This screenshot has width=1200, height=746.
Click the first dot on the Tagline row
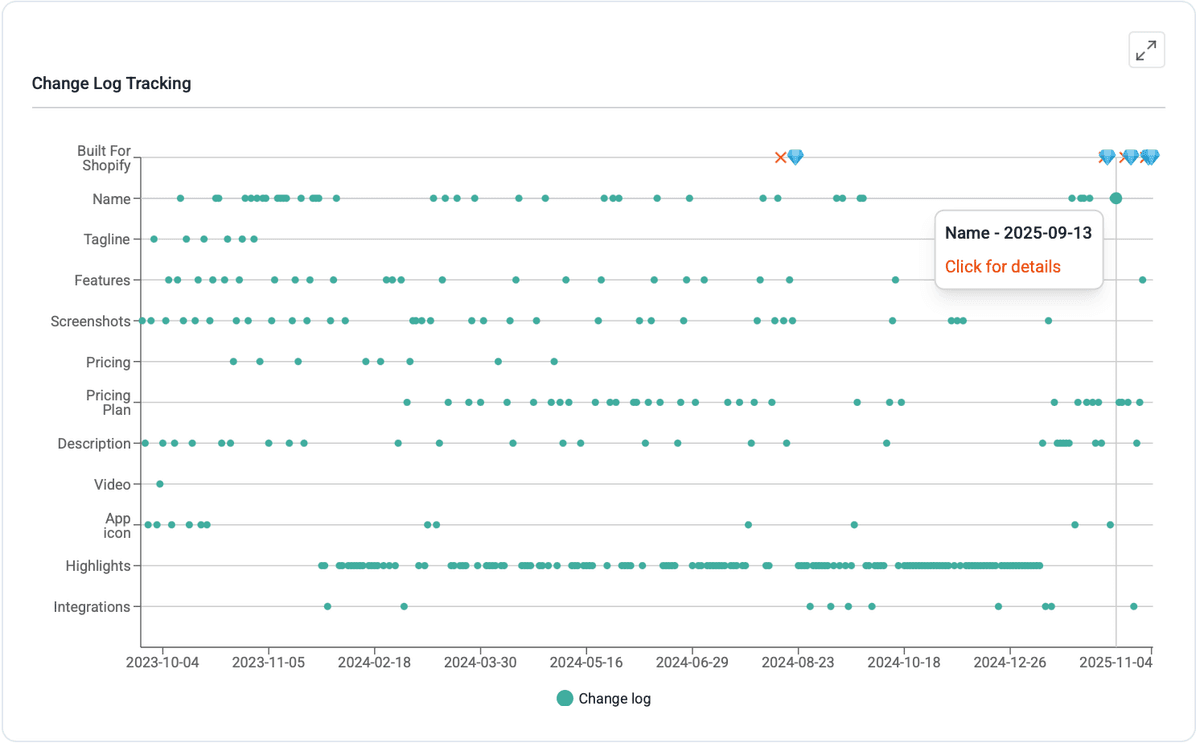[154, 239]
